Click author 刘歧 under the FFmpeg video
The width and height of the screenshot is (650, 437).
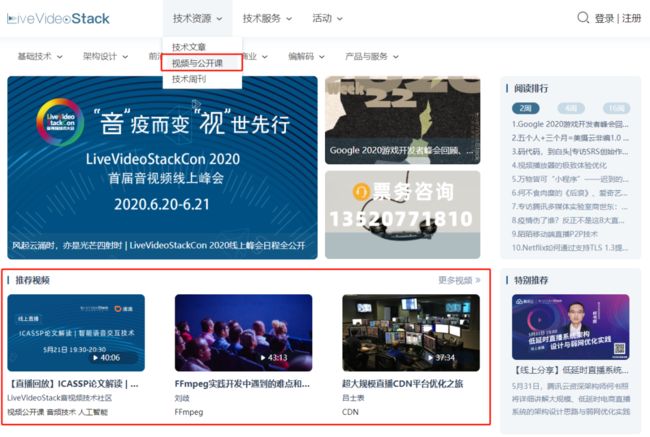coord(182,398)
